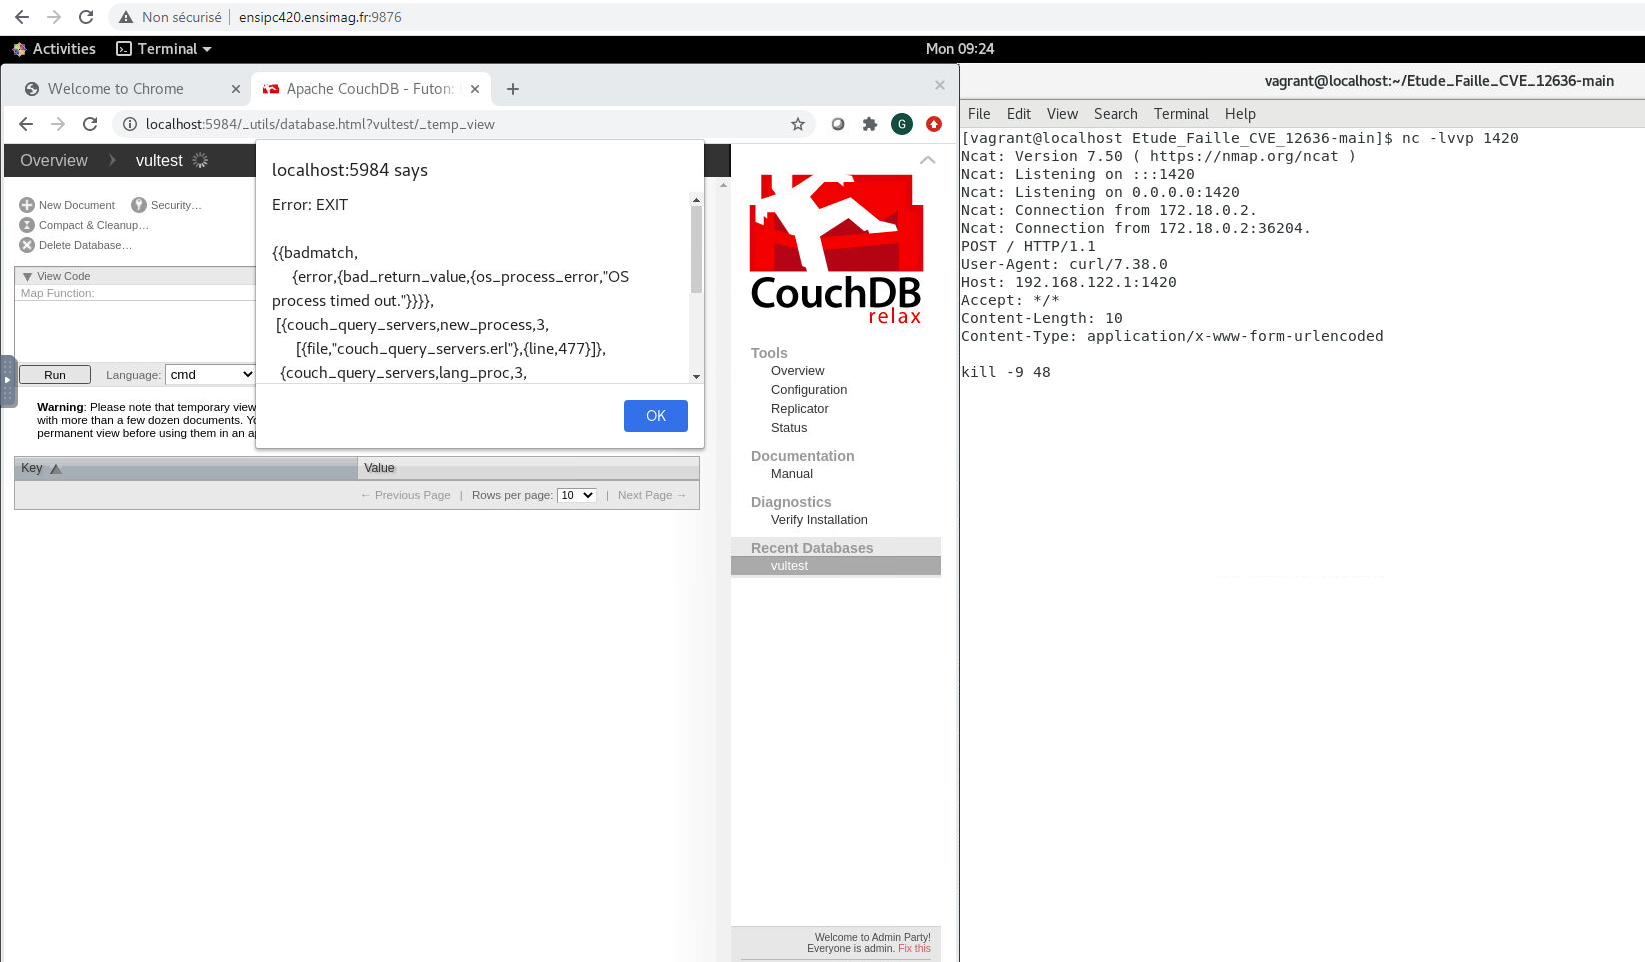Close the Apache CouchDB tab
Image resolution: width=1645 pixels, height=962 pixels.
click(475, 89)
